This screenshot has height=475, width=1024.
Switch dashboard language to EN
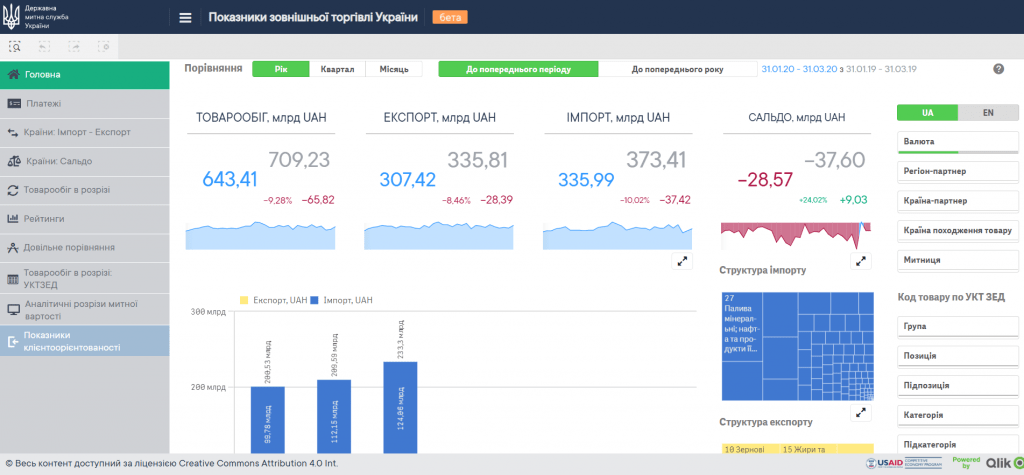coord(987,113)
